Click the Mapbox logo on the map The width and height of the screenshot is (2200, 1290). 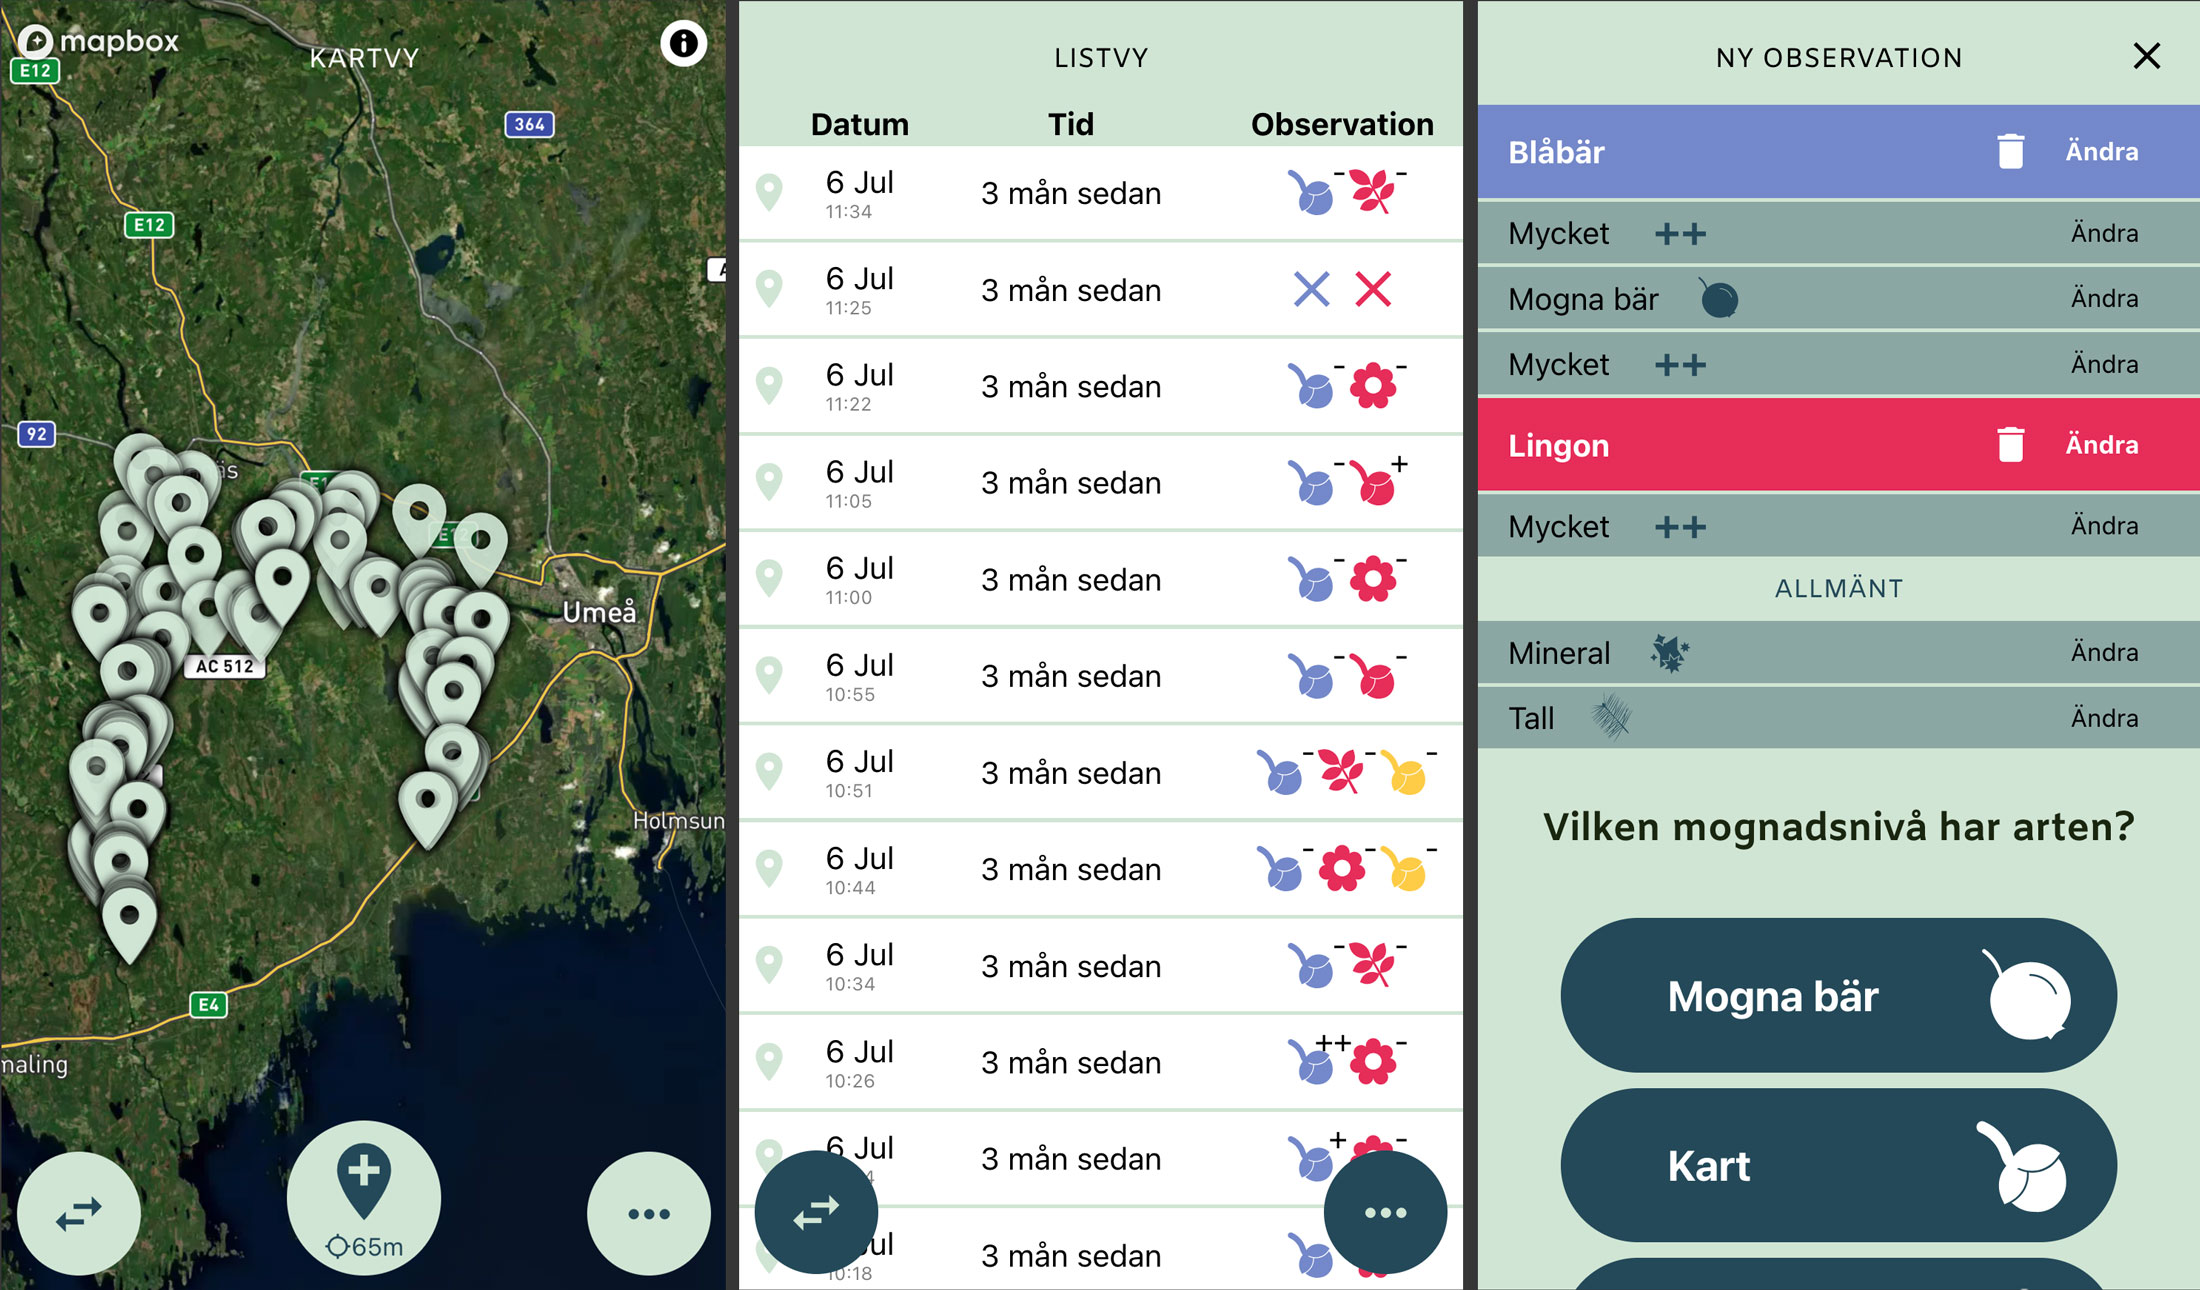100,41
